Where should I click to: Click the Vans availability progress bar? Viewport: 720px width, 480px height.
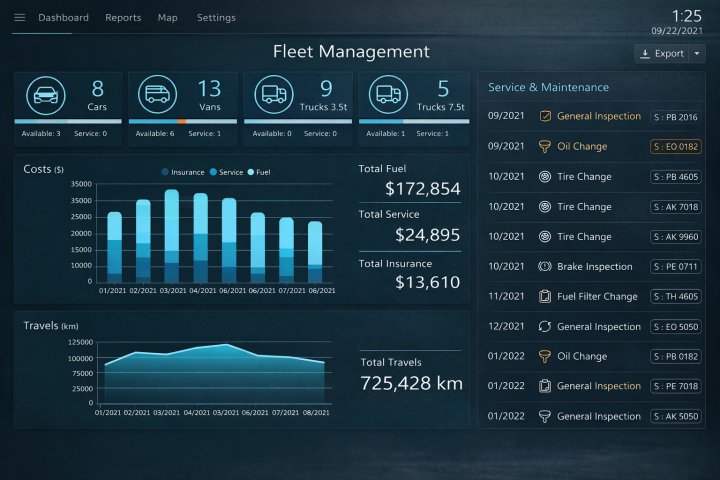click(x=180, y=121)
